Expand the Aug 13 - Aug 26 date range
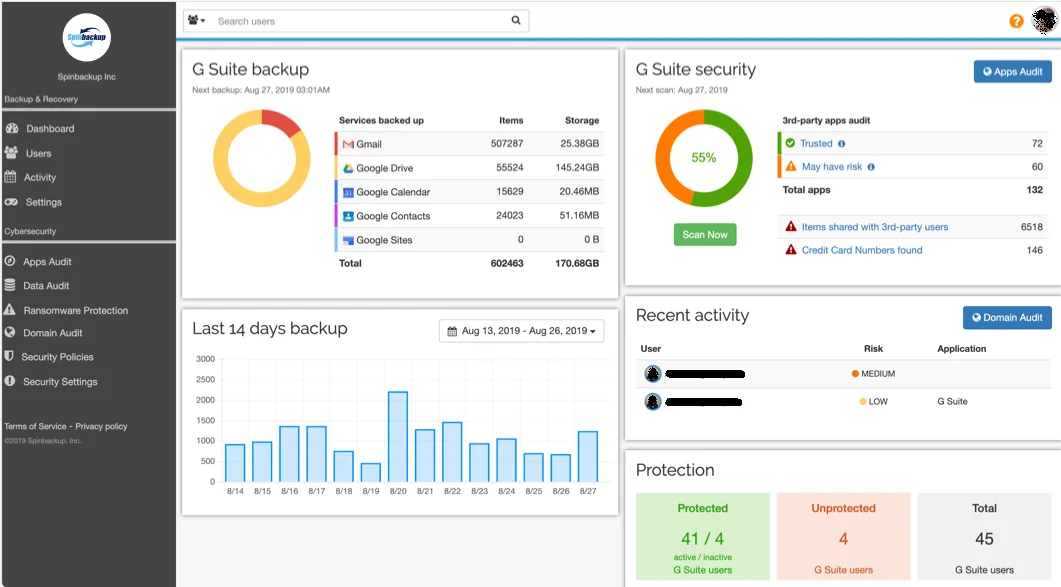1061x587 pixels. [x=522, y=331]
